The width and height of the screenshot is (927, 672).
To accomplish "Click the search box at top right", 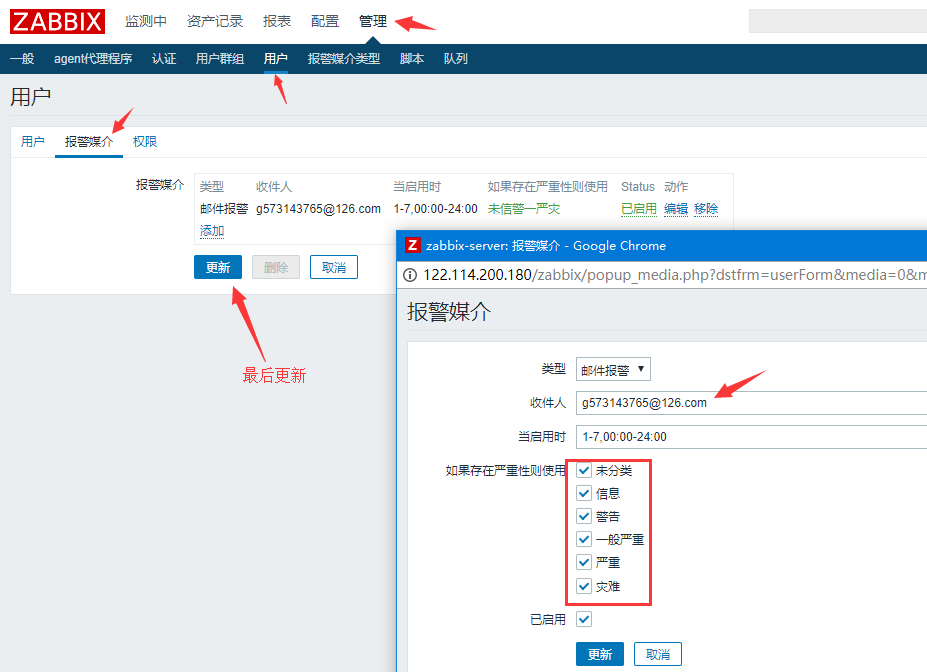I will click(838, 21).
